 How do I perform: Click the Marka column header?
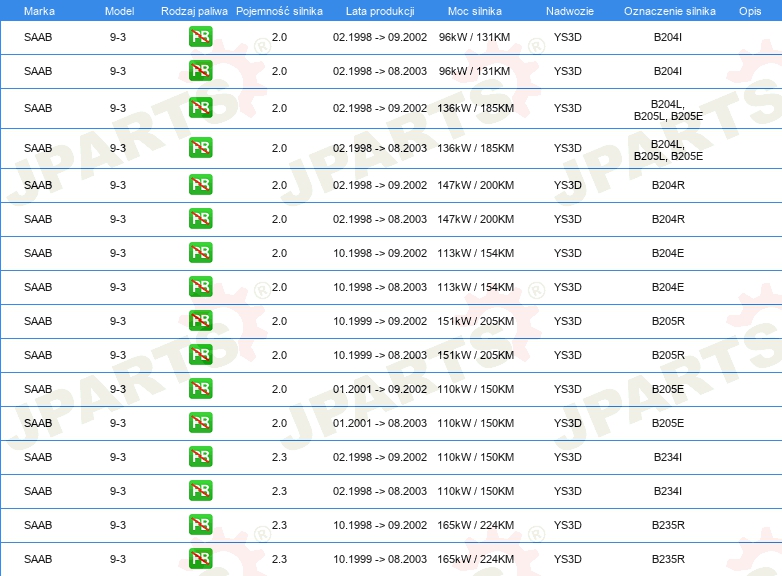click(39, 11)
